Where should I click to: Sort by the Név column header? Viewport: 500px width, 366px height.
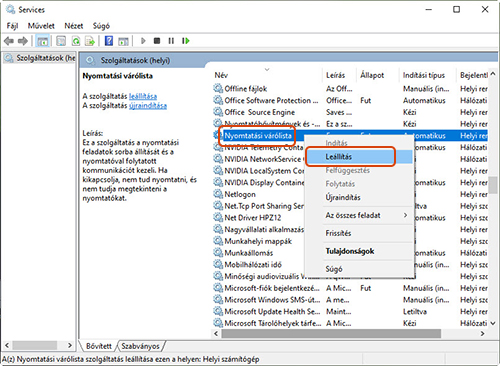pyautogui.click(x=267, y=75)
